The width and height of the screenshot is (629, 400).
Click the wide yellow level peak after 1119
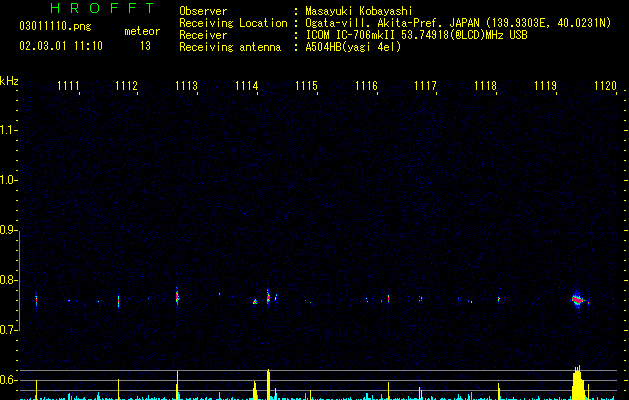coord(578,383)
